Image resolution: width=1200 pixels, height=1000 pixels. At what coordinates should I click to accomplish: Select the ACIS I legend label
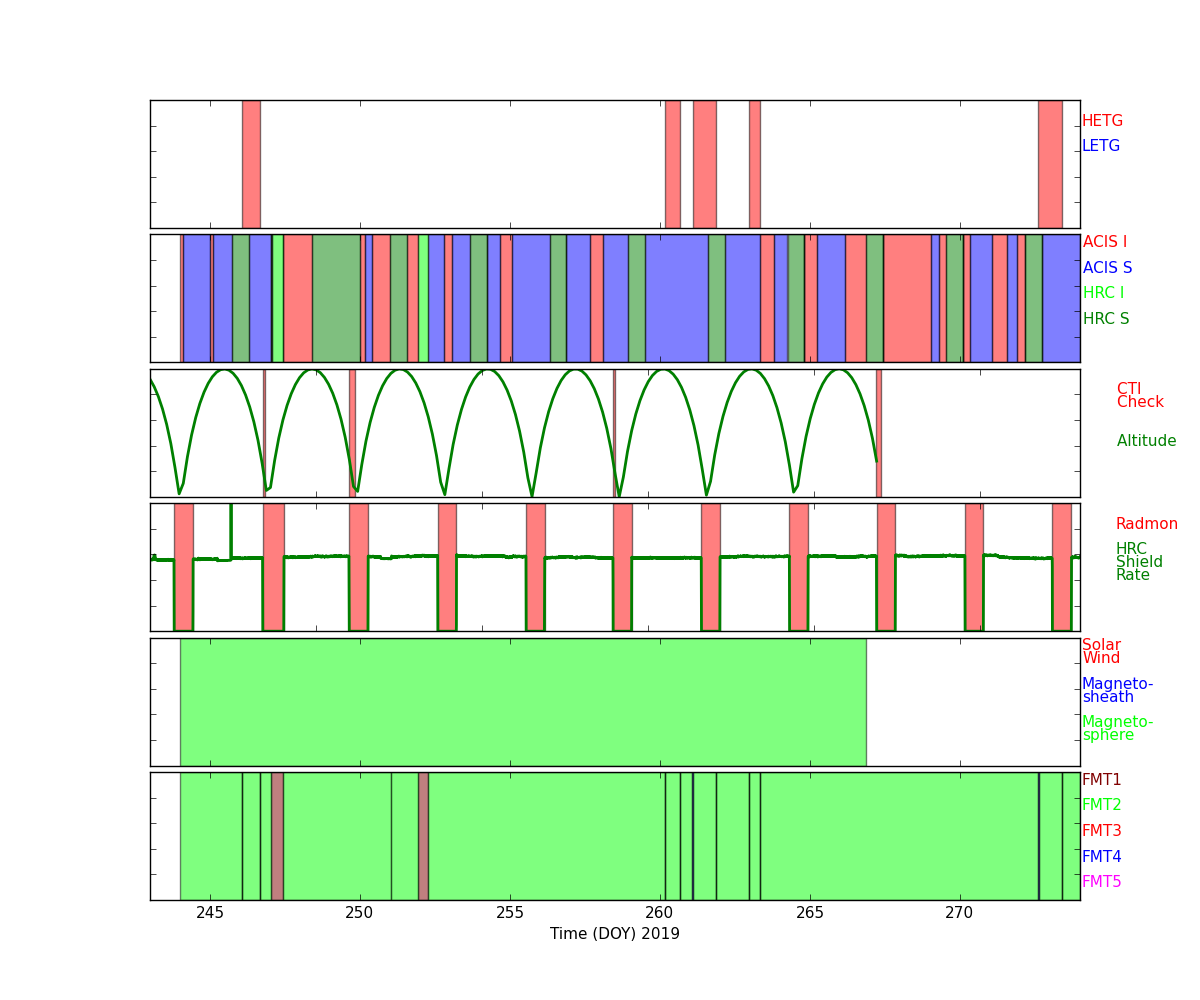[x=1104, y=242]
